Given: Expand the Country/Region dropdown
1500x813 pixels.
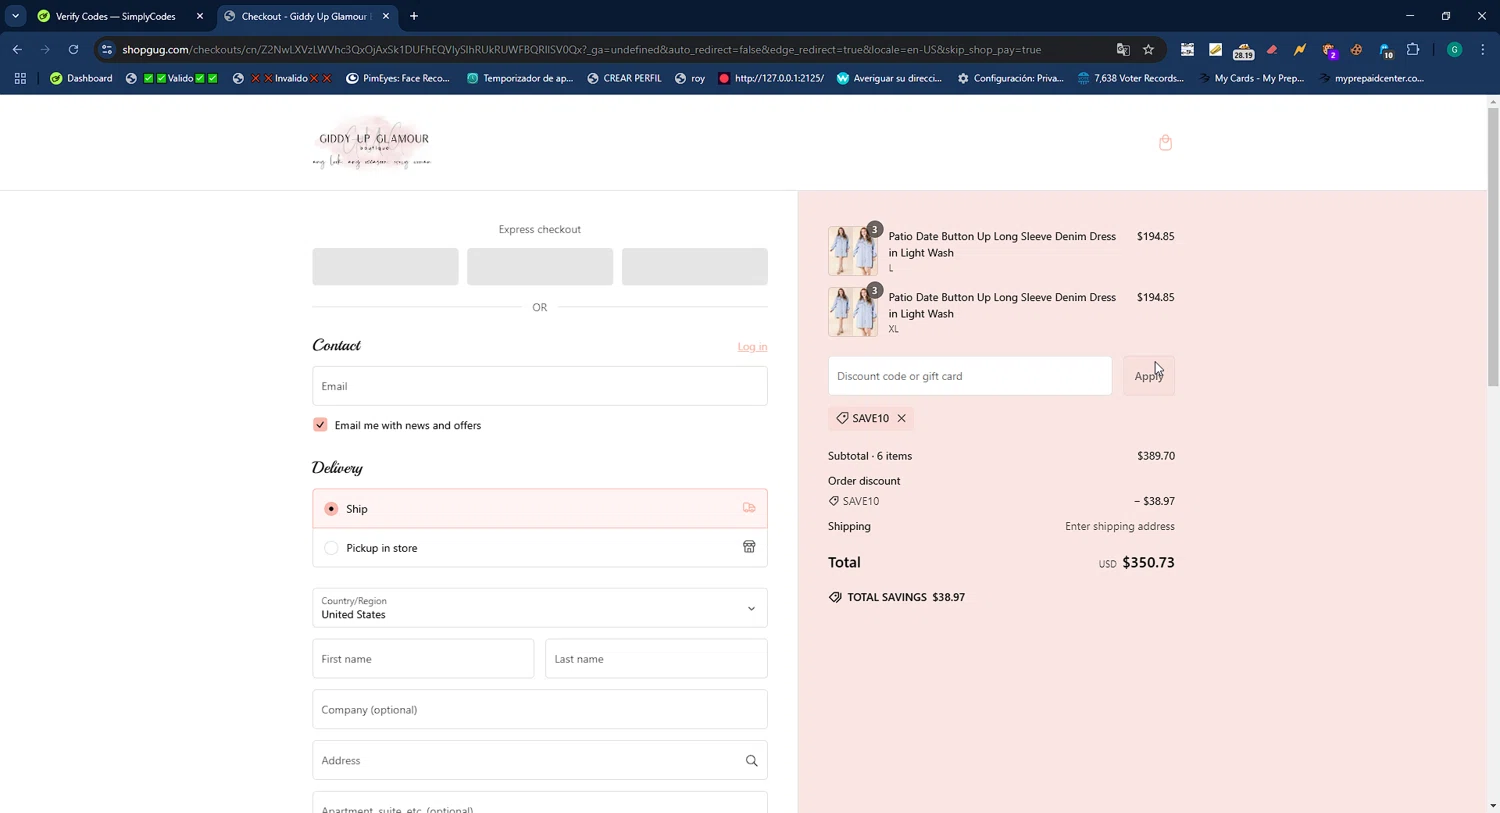Looking at the screenshot, I should (x=540, y=608).
